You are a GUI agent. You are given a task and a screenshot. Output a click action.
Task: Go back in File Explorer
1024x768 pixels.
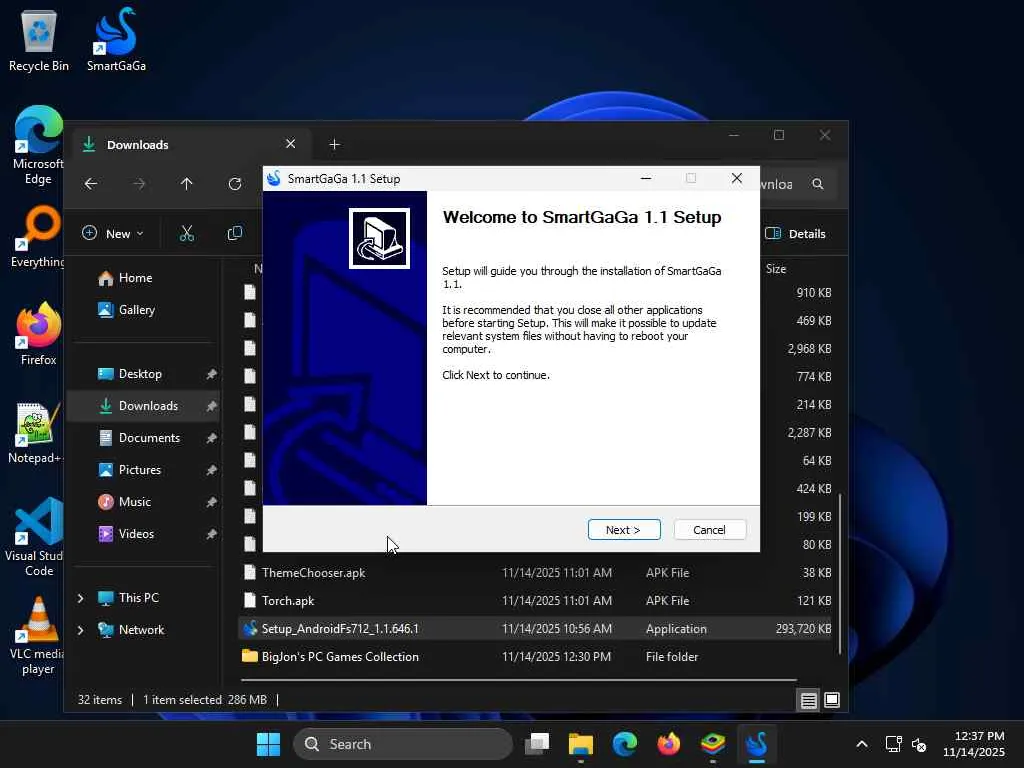91,184
